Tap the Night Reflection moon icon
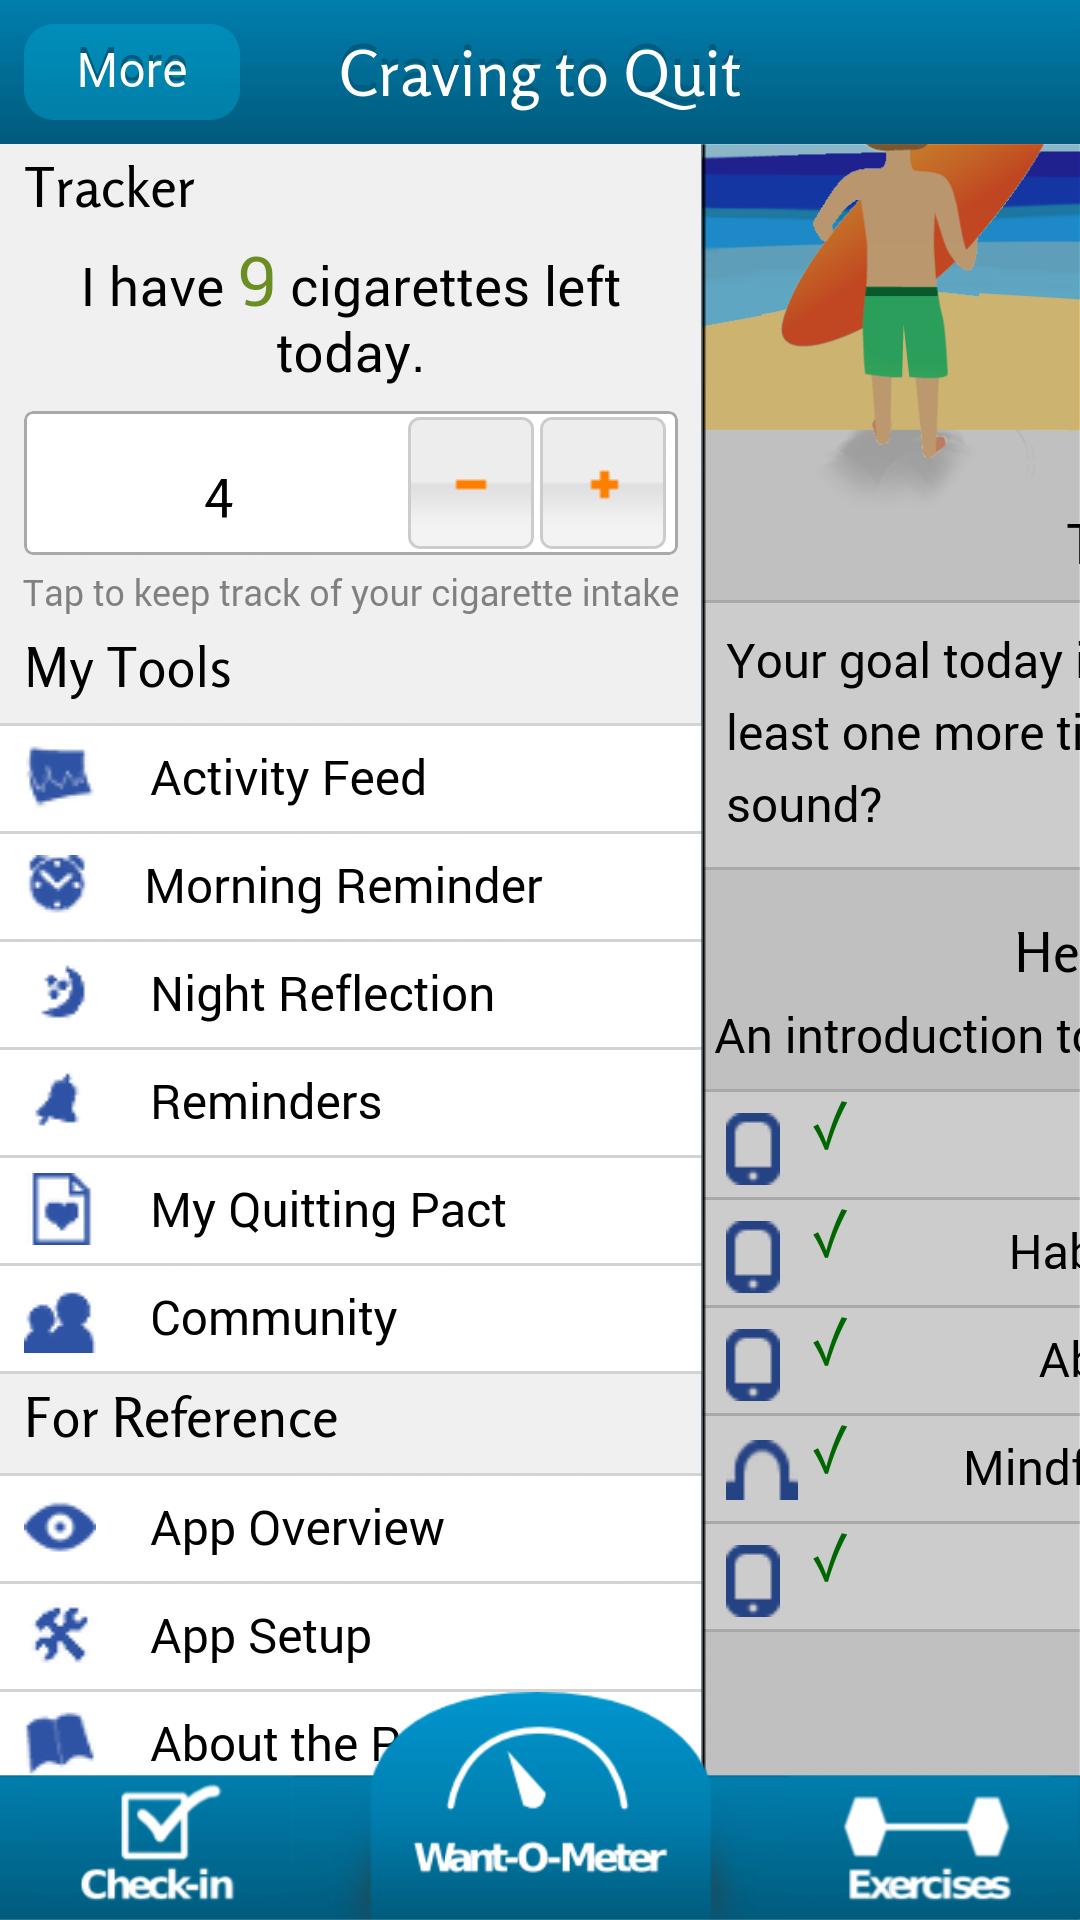The height and width of the screenshot is (1920, 1080). click(62, 994)
